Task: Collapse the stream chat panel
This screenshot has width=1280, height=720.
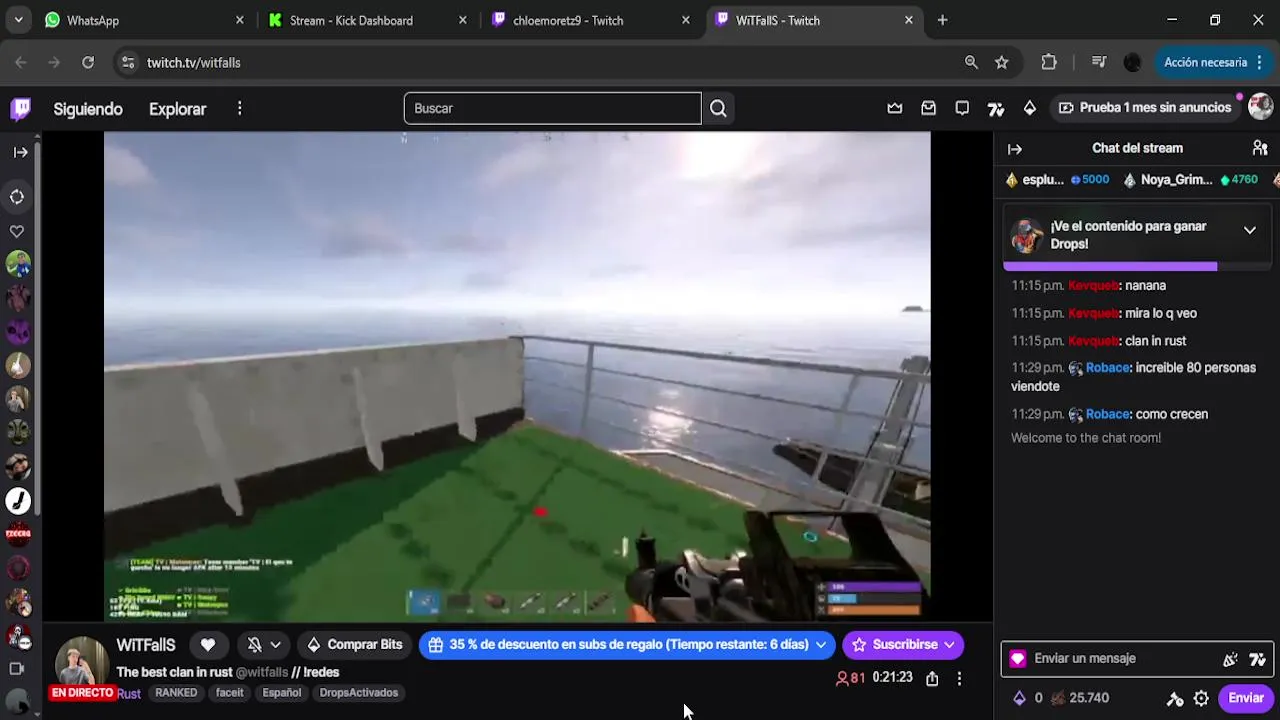Action: point(1015,149)
